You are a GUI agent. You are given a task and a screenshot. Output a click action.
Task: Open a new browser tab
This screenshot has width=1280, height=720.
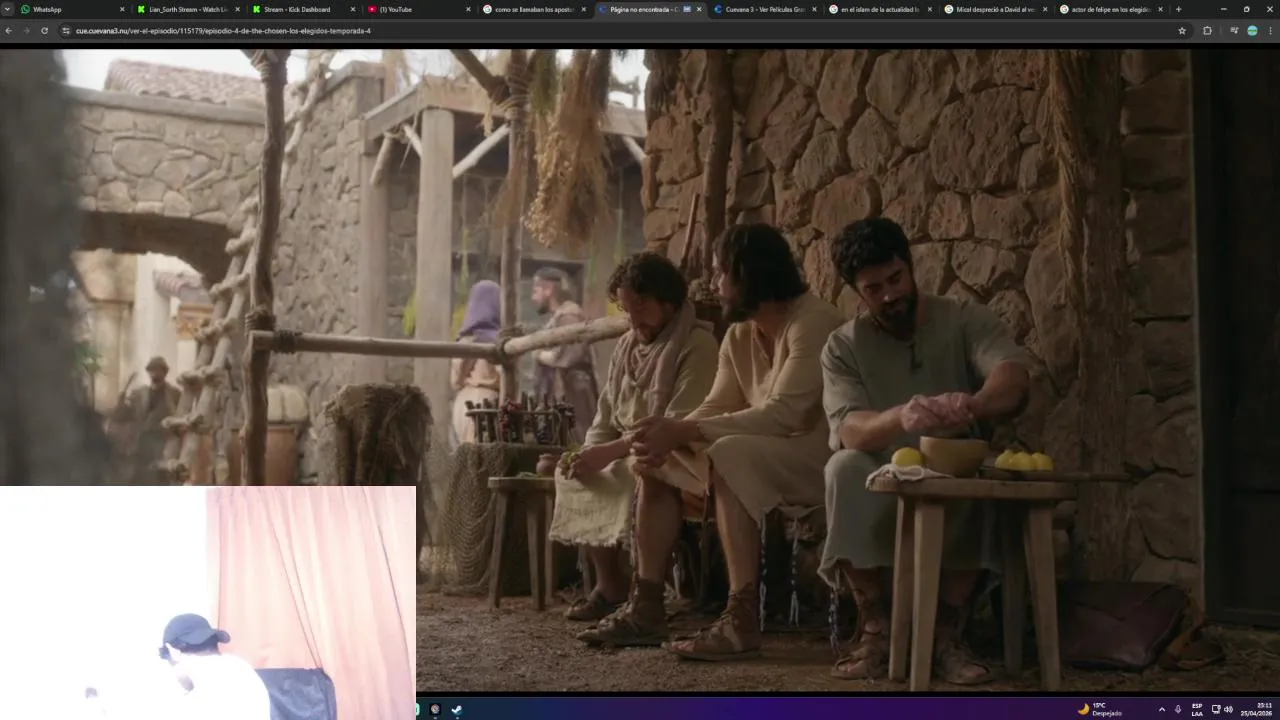(x=1178, y=9)
